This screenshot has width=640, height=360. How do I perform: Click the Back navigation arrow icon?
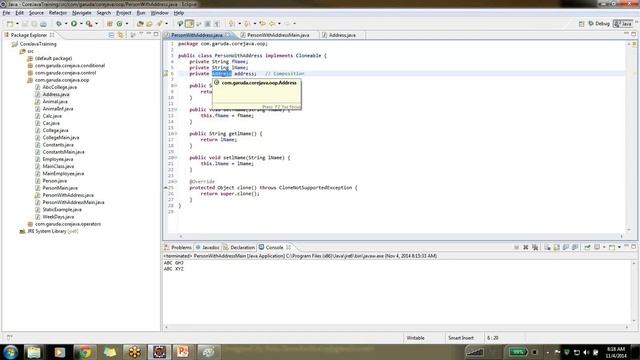[x=272, y=24]
